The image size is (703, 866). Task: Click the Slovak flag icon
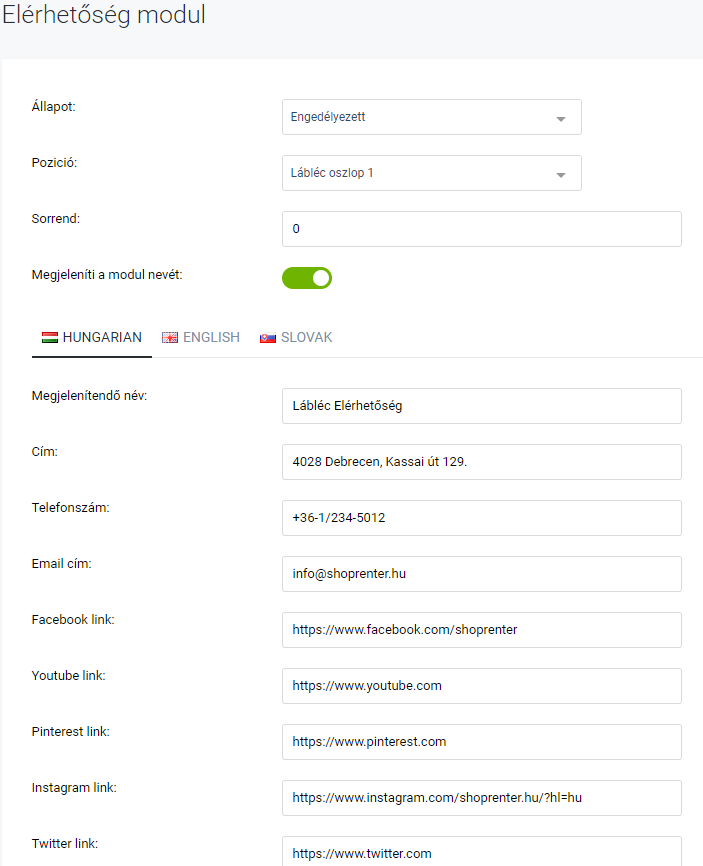[x=268, y=338]
